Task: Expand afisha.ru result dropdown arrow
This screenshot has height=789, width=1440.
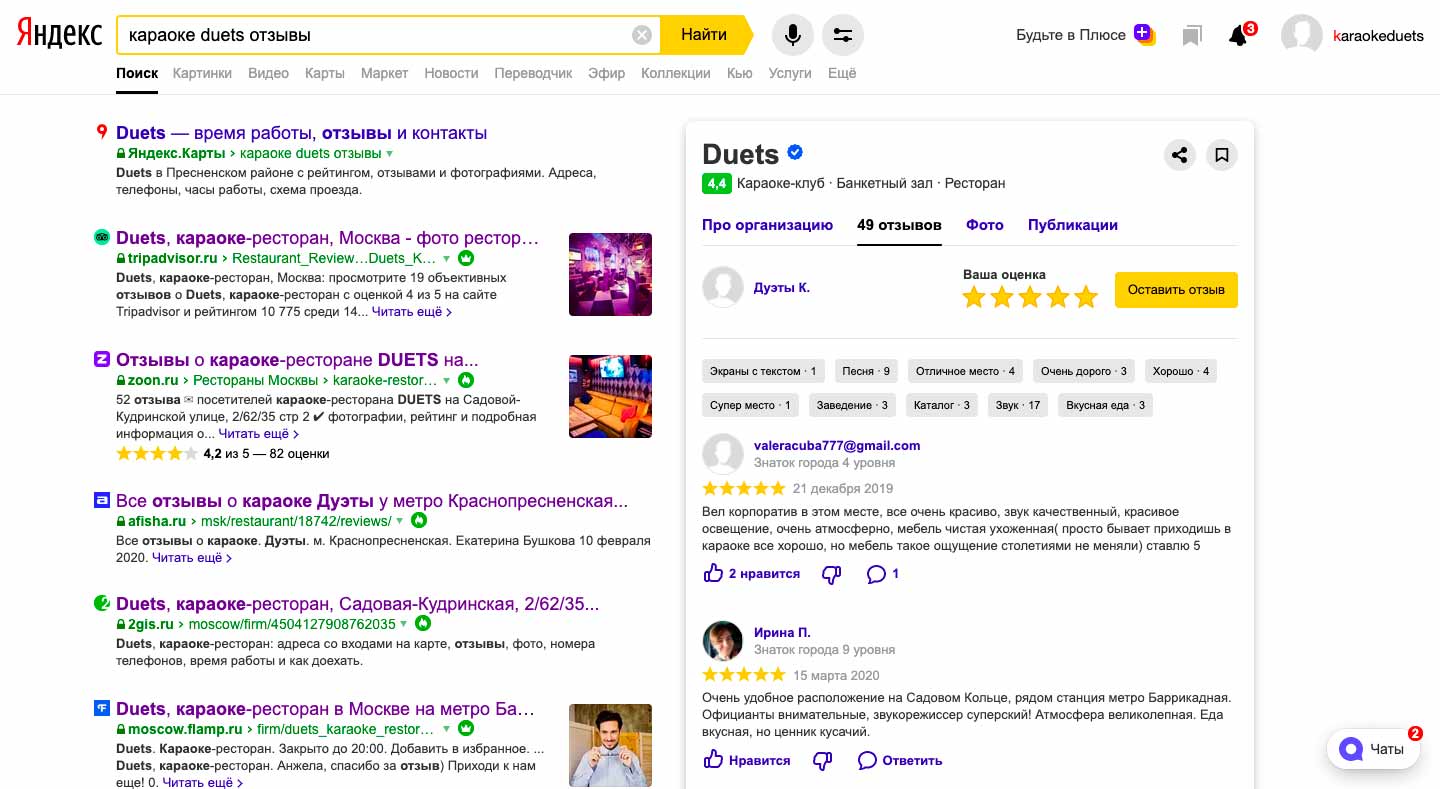Action: point(400,521)
